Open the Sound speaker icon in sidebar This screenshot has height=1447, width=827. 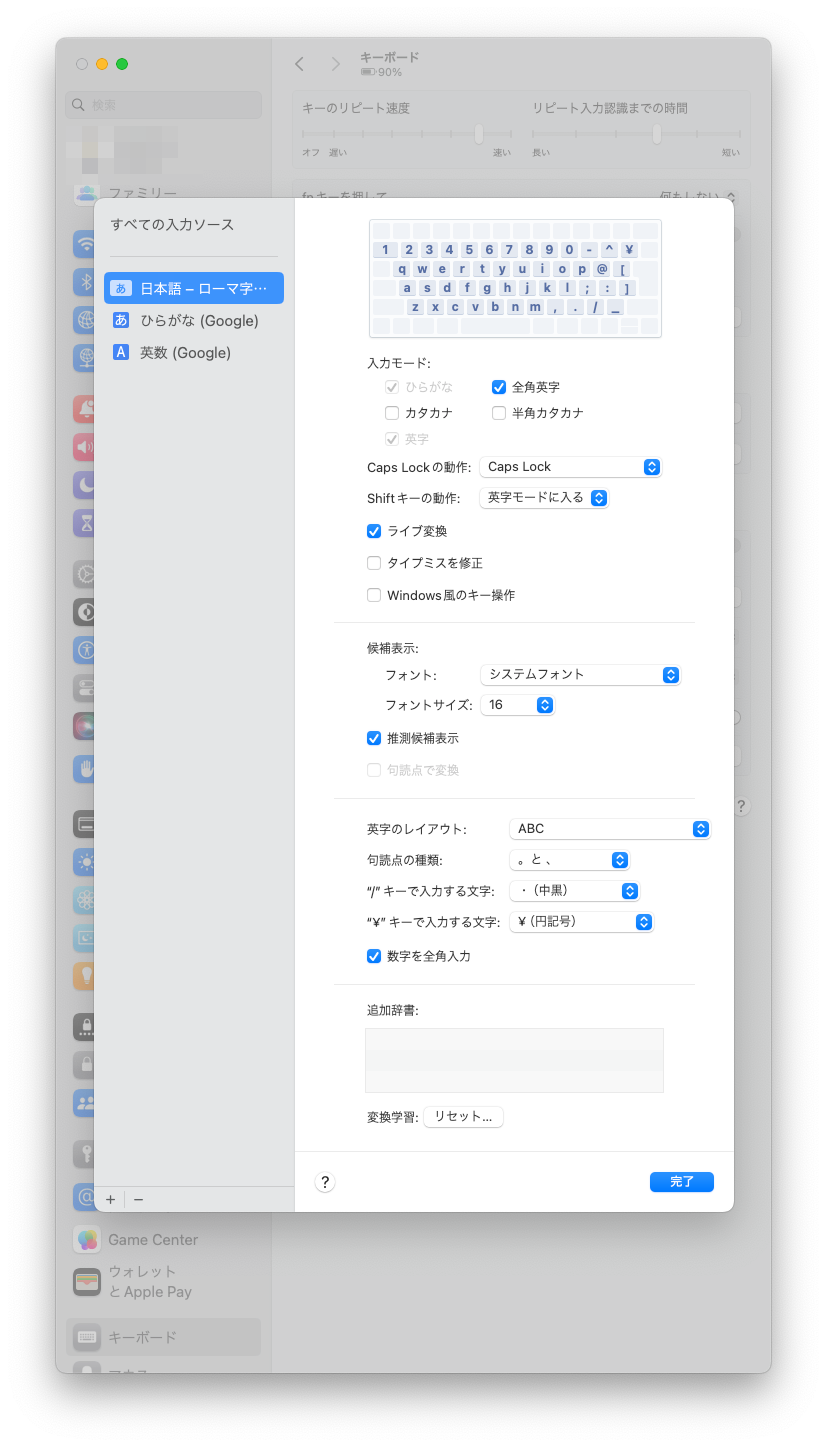click(86, 446)
